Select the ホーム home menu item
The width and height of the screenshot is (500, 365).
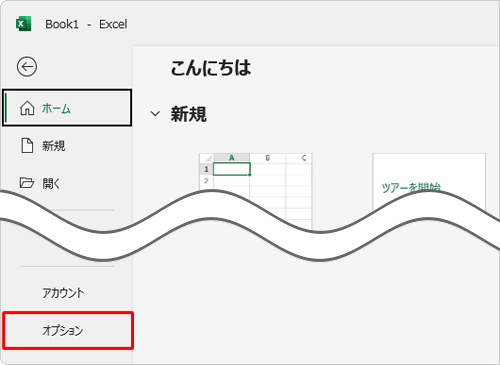pyautogui.click(x=67, y=108)
